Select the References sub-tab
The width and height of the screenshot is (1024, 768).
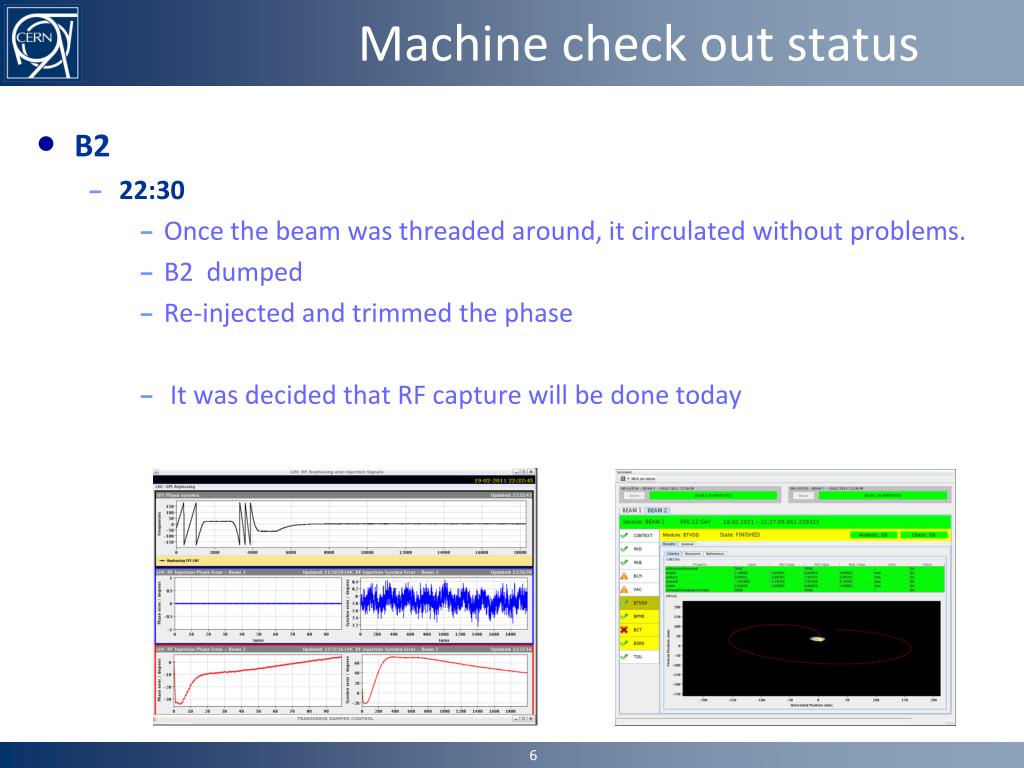pos(715,554)
